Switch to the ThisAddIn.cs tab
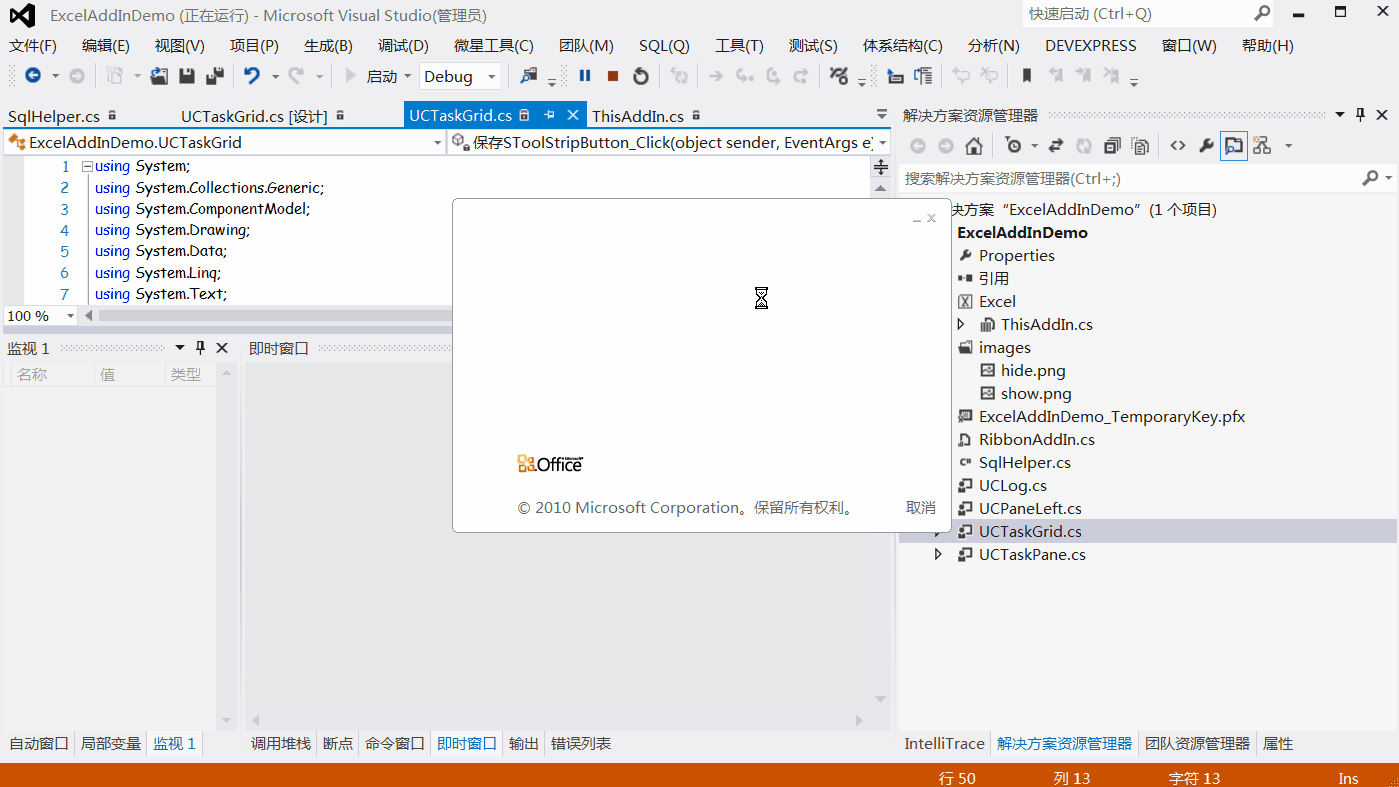The image size is (1399, 787). coord(638,116)
